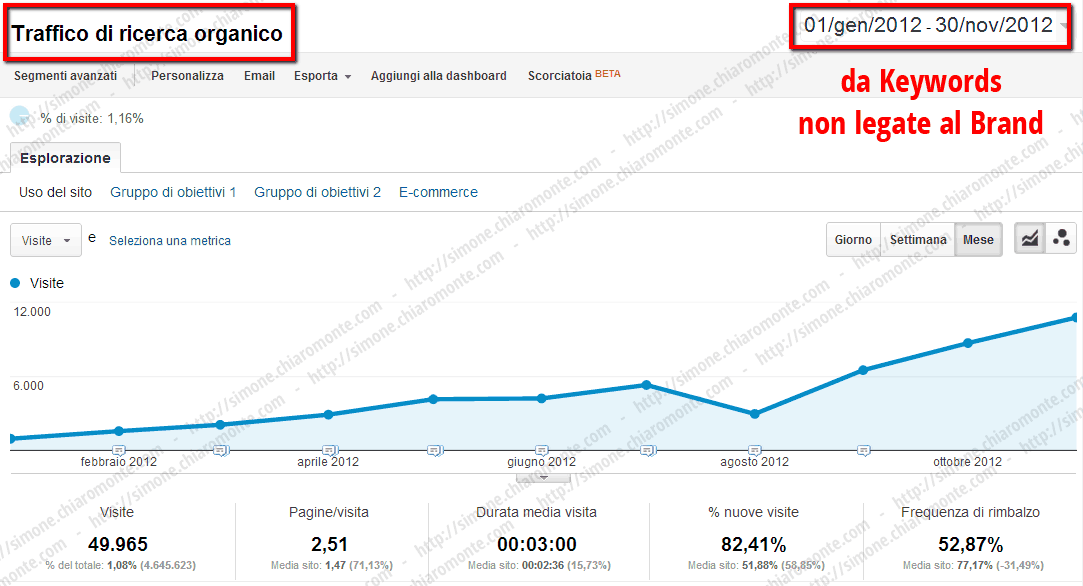Open the annotation marker below May data point
This screenshot has height=586, width=1083.
434,451
